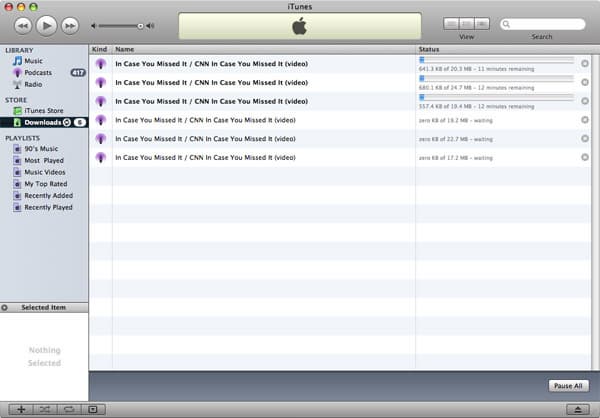This screenshot has width=600, height=418.
Task: Cancel the waiting 19.2 MB download
Action: click(x=585, y=120)
